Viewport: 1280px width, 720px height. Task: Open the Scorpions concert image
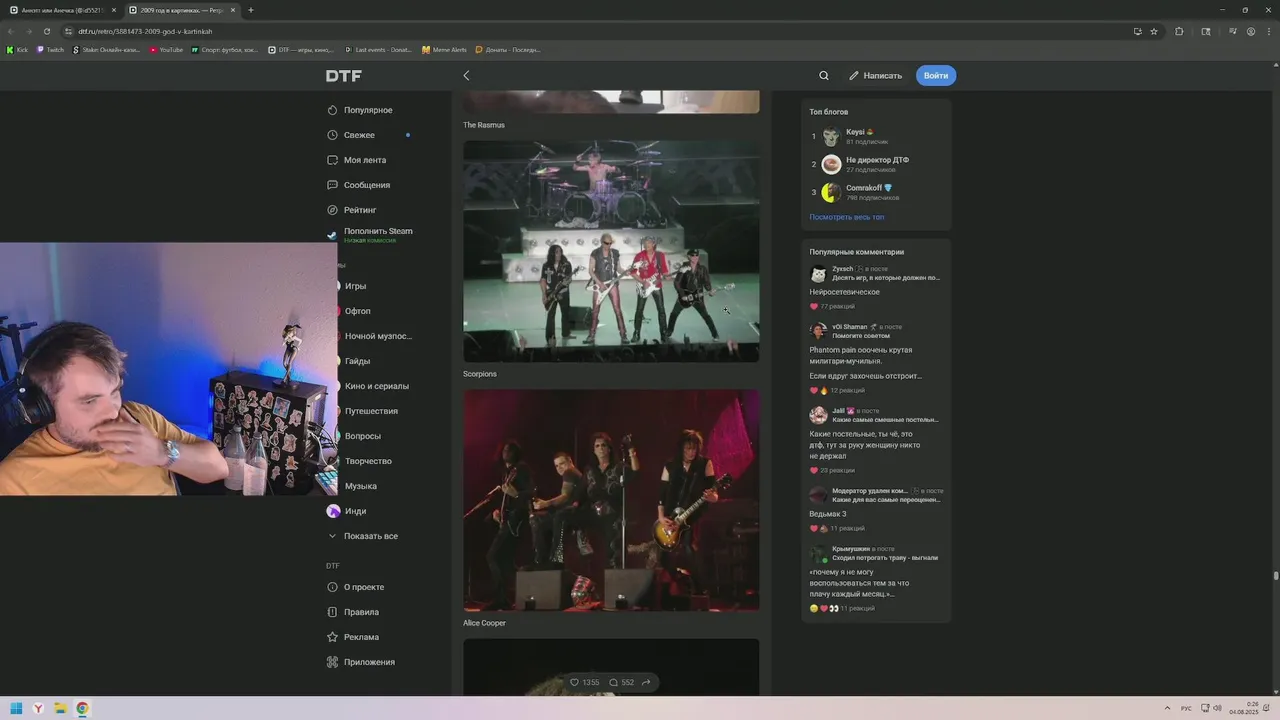click(x=611, y=251)
